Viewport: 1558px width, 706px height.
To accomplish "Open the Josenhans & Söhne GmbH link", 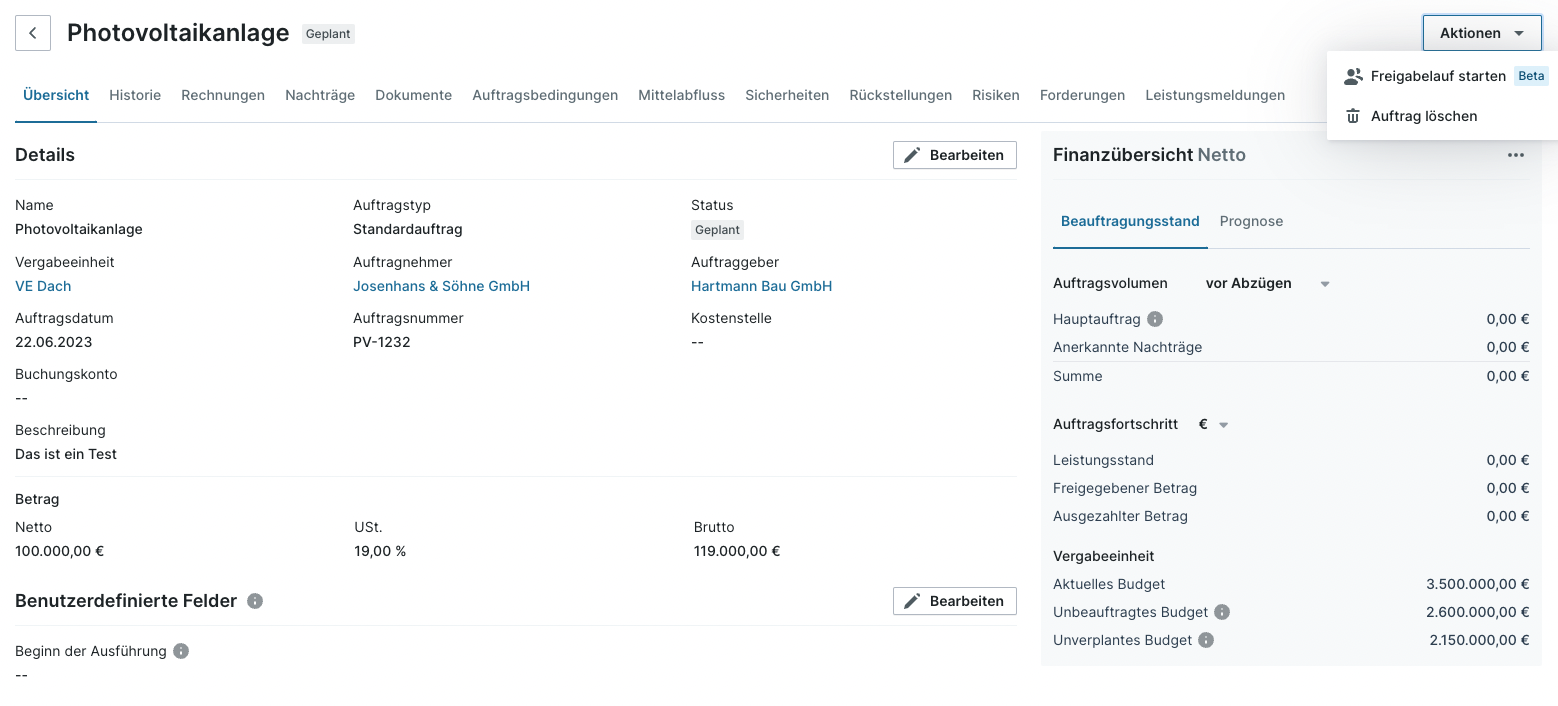I will coord(441,286).
